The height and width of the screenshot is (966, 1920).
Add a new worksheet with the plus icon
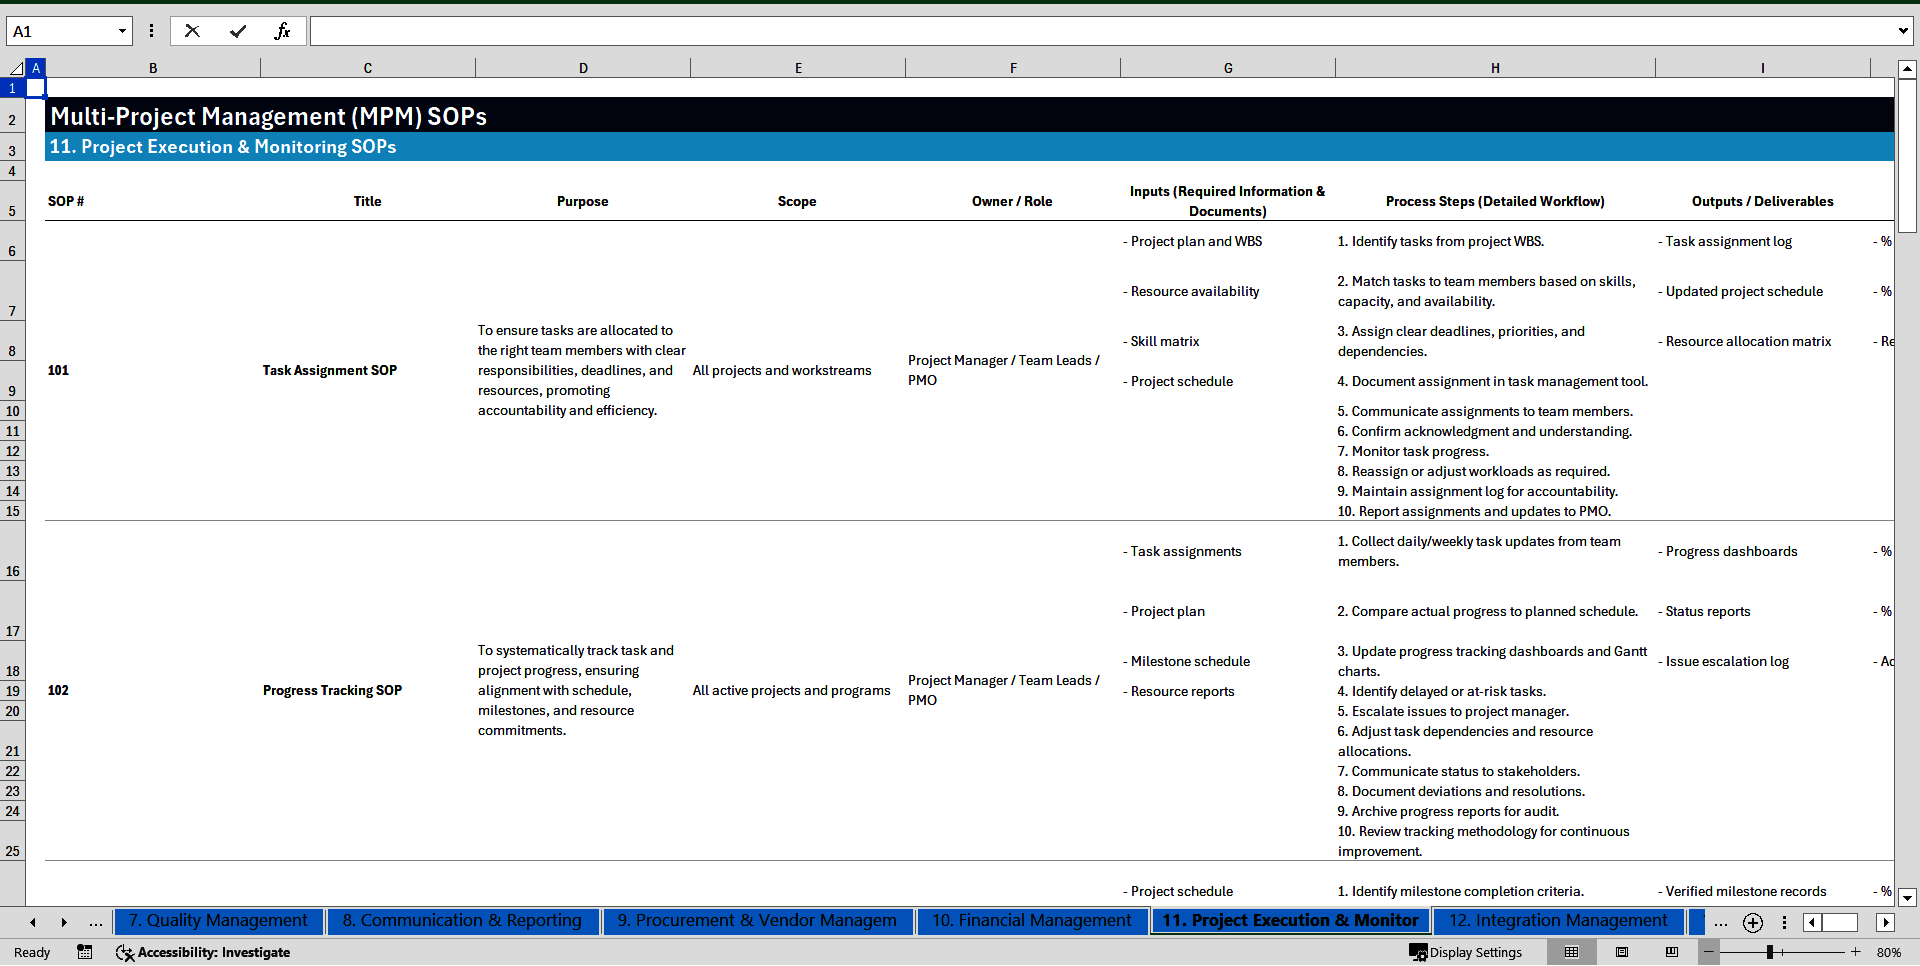[x=1752, y=922]
